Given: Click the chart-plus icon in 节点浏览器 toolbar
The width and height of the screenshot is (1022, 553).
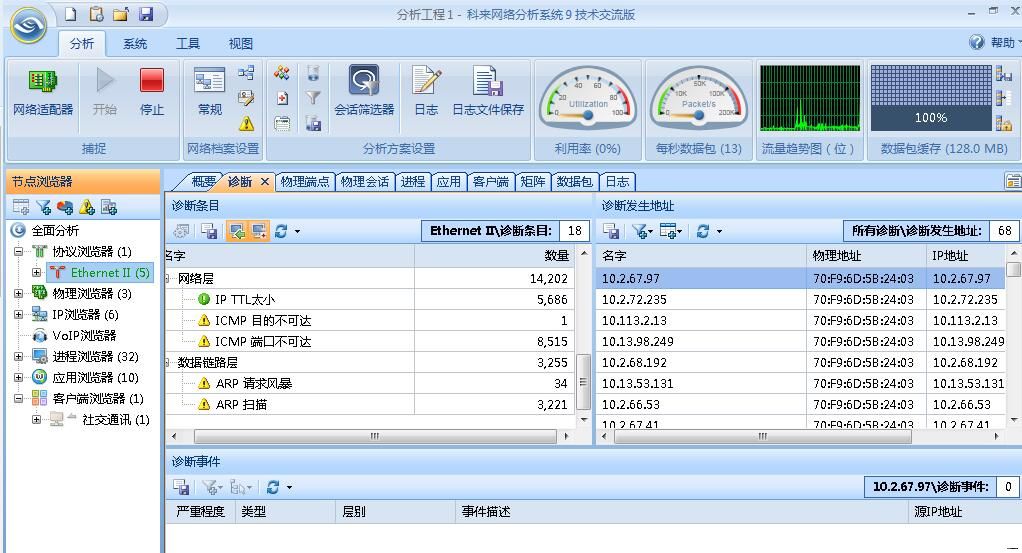Looking at the screenshot, I should point(109,207).
